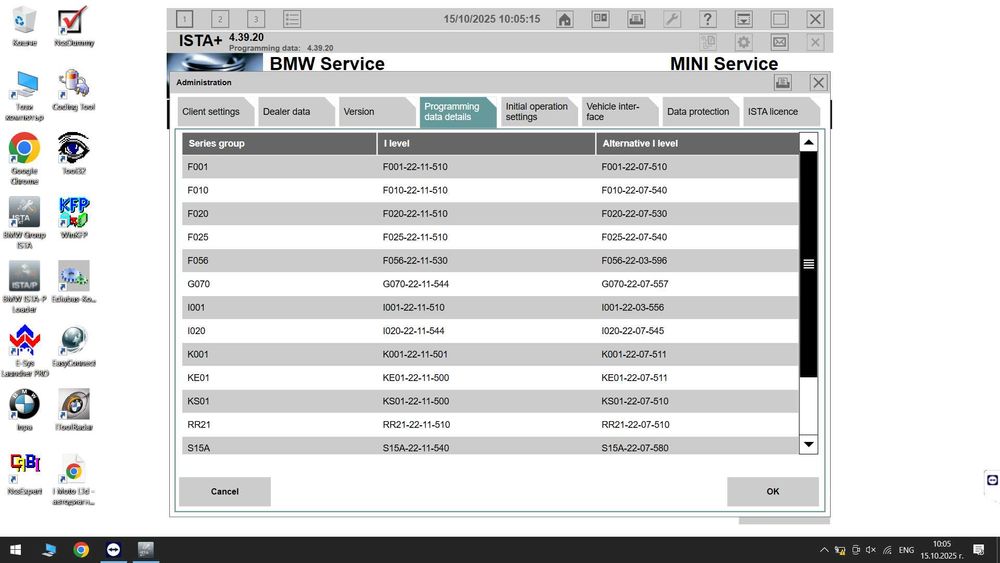Click the ISTA collapse window toolbar icon
The width and height of the screenshot is (1000, 563).
coord(744,19)
